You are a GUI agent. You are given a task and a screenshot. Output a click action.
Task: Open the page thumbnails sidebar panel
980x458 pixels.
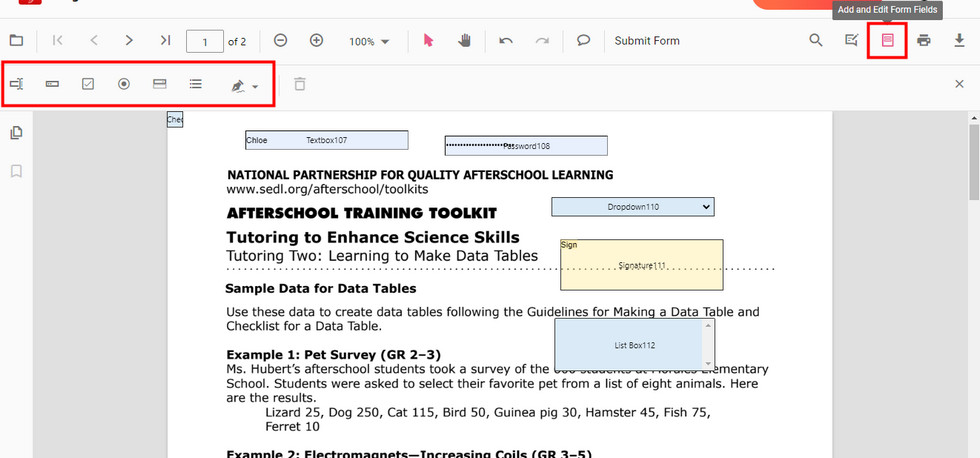click(x=16, y=133)
